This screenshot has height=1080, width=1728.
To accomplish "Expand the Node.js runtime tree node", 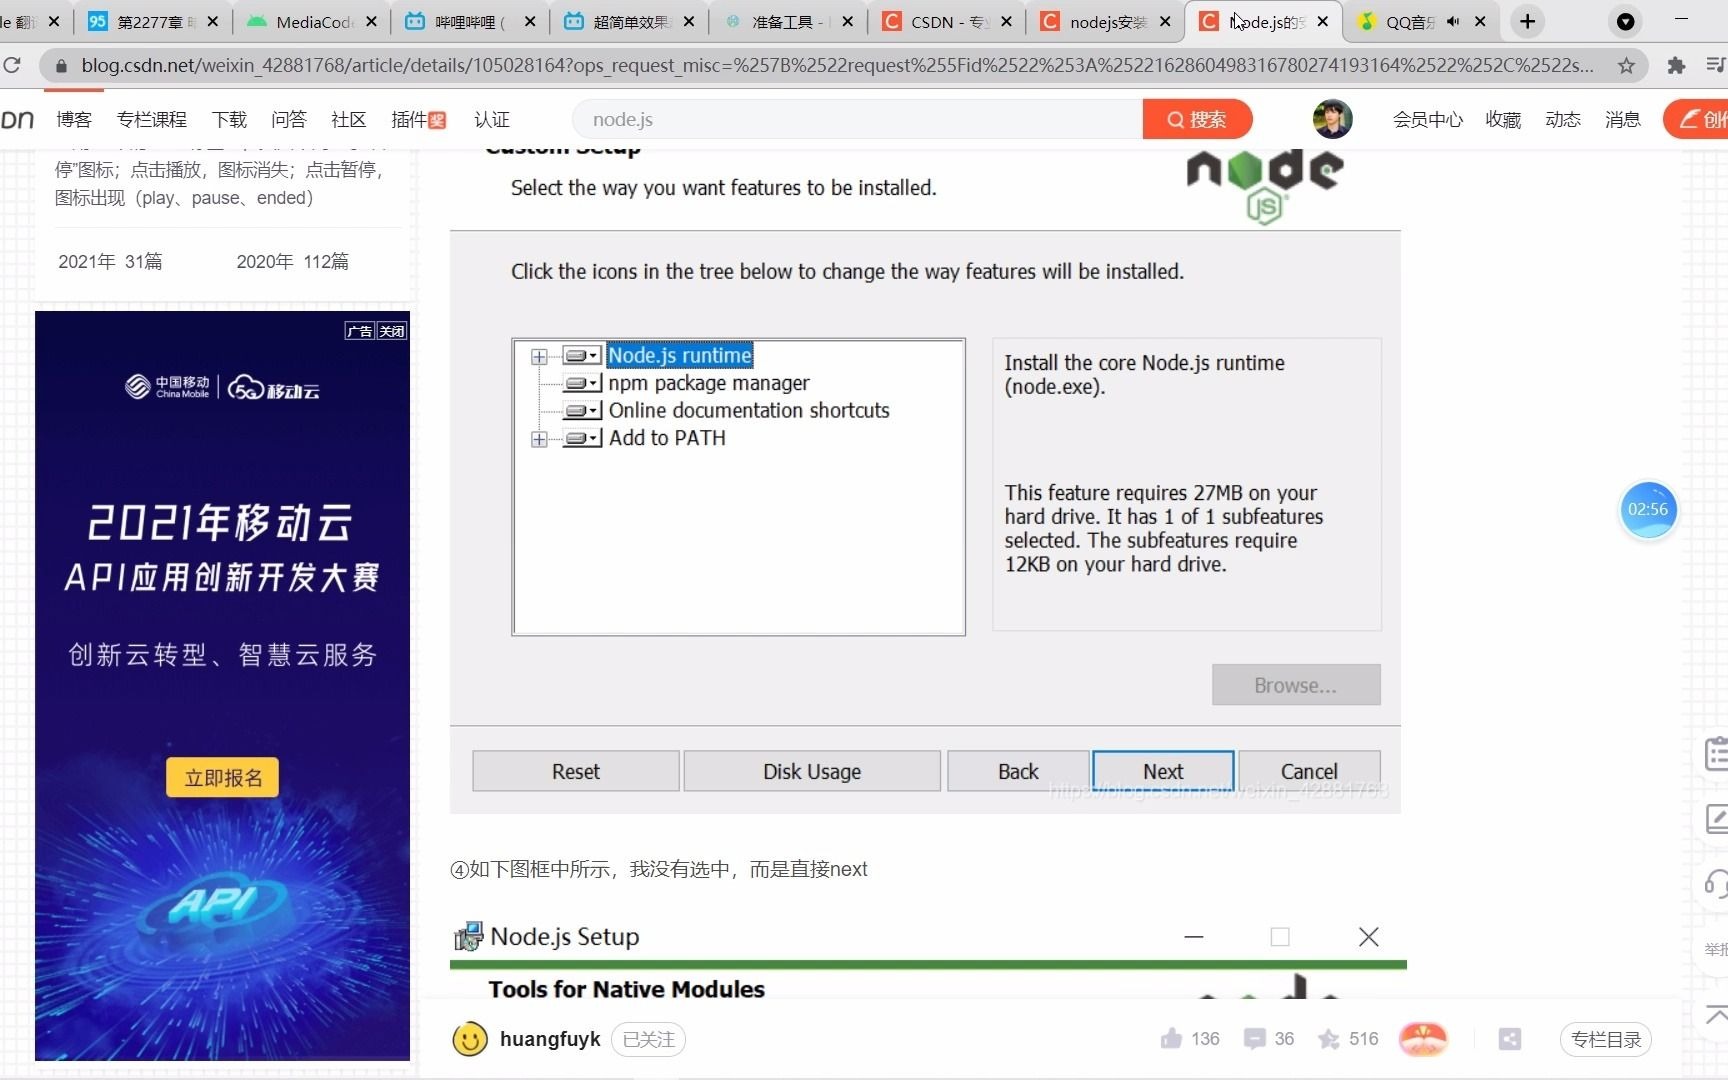I will 539,356.
